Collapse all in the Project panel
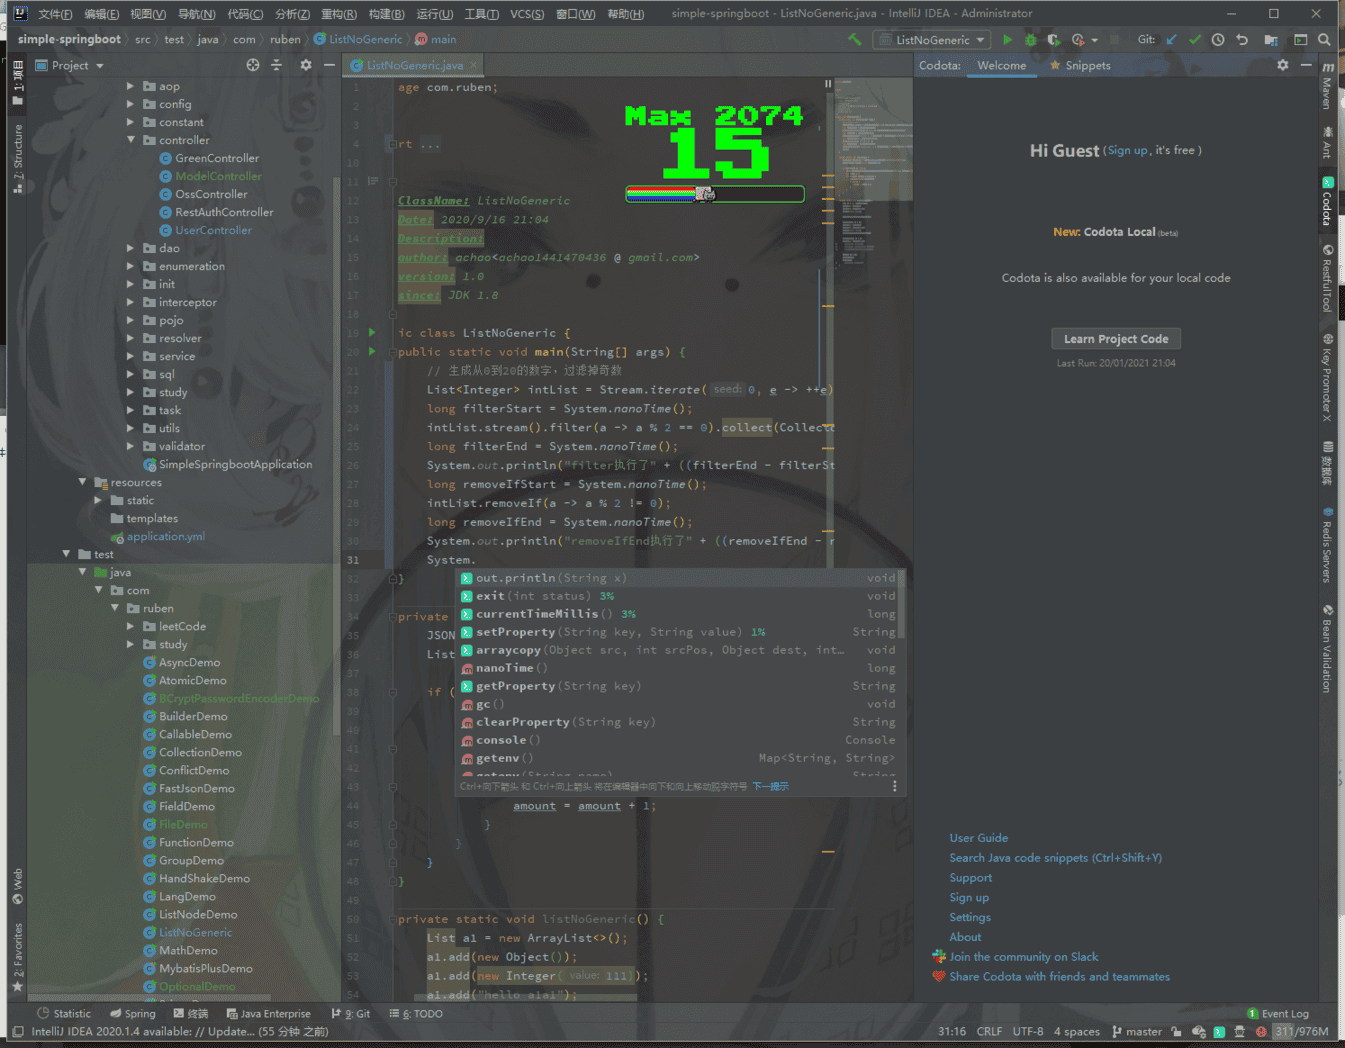 (x=277, y=65)
